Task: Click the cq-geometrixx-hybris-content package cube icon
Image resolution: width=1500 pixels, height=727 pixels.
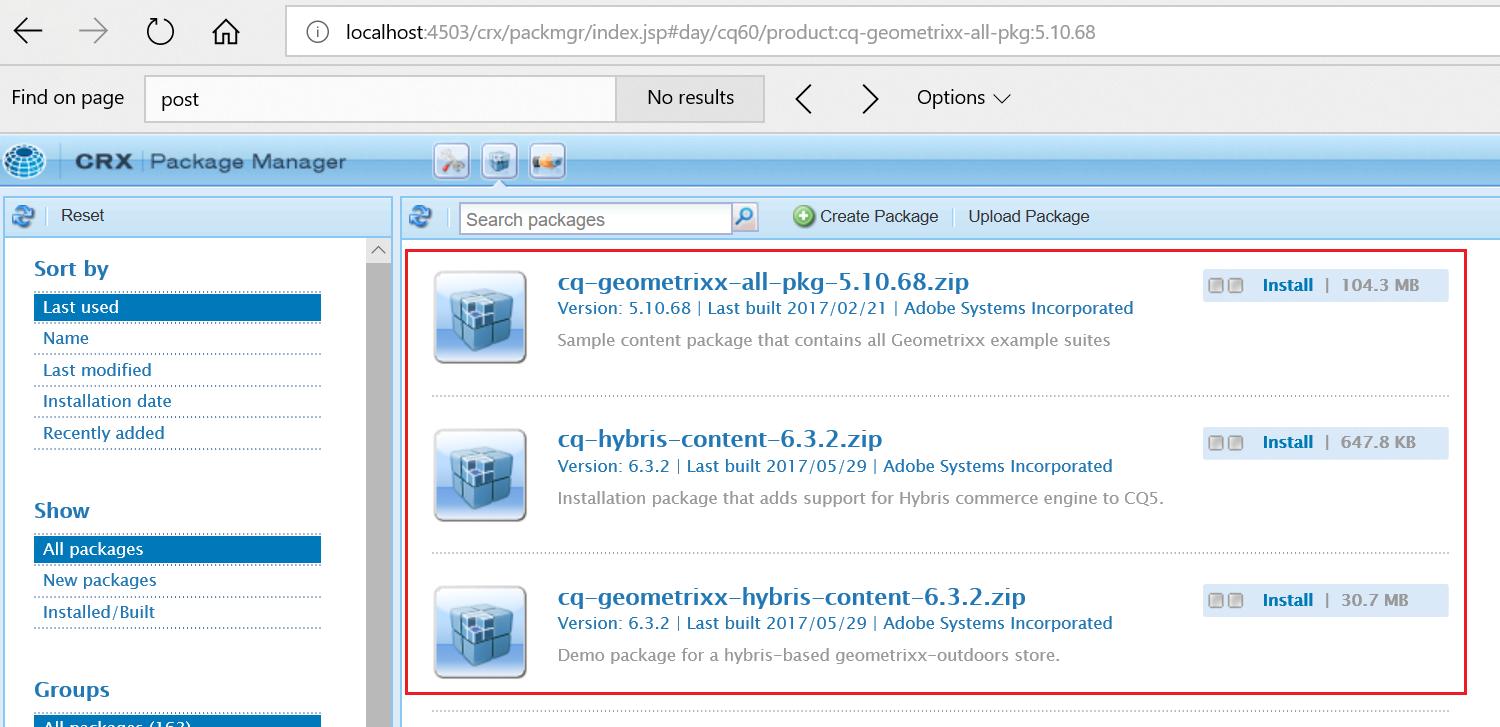Action: click(480, 632)
